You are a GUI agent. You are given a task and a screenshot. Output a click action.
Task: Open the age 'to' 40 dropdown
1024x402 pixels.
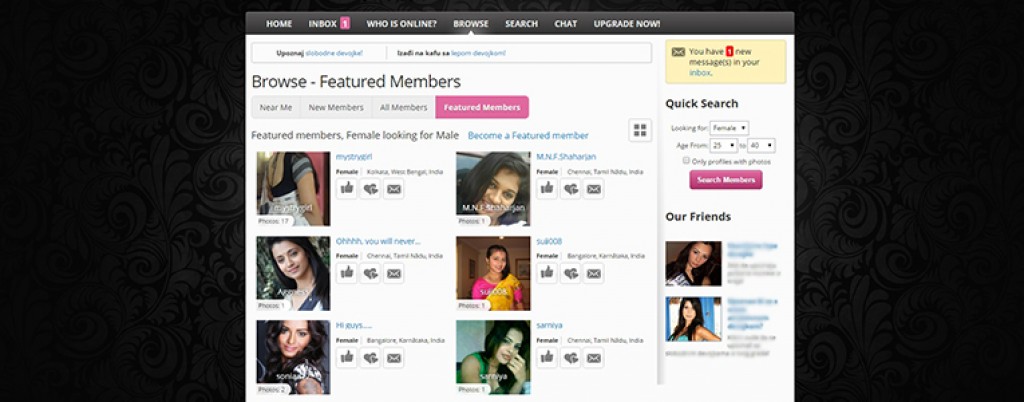(761, 146)
